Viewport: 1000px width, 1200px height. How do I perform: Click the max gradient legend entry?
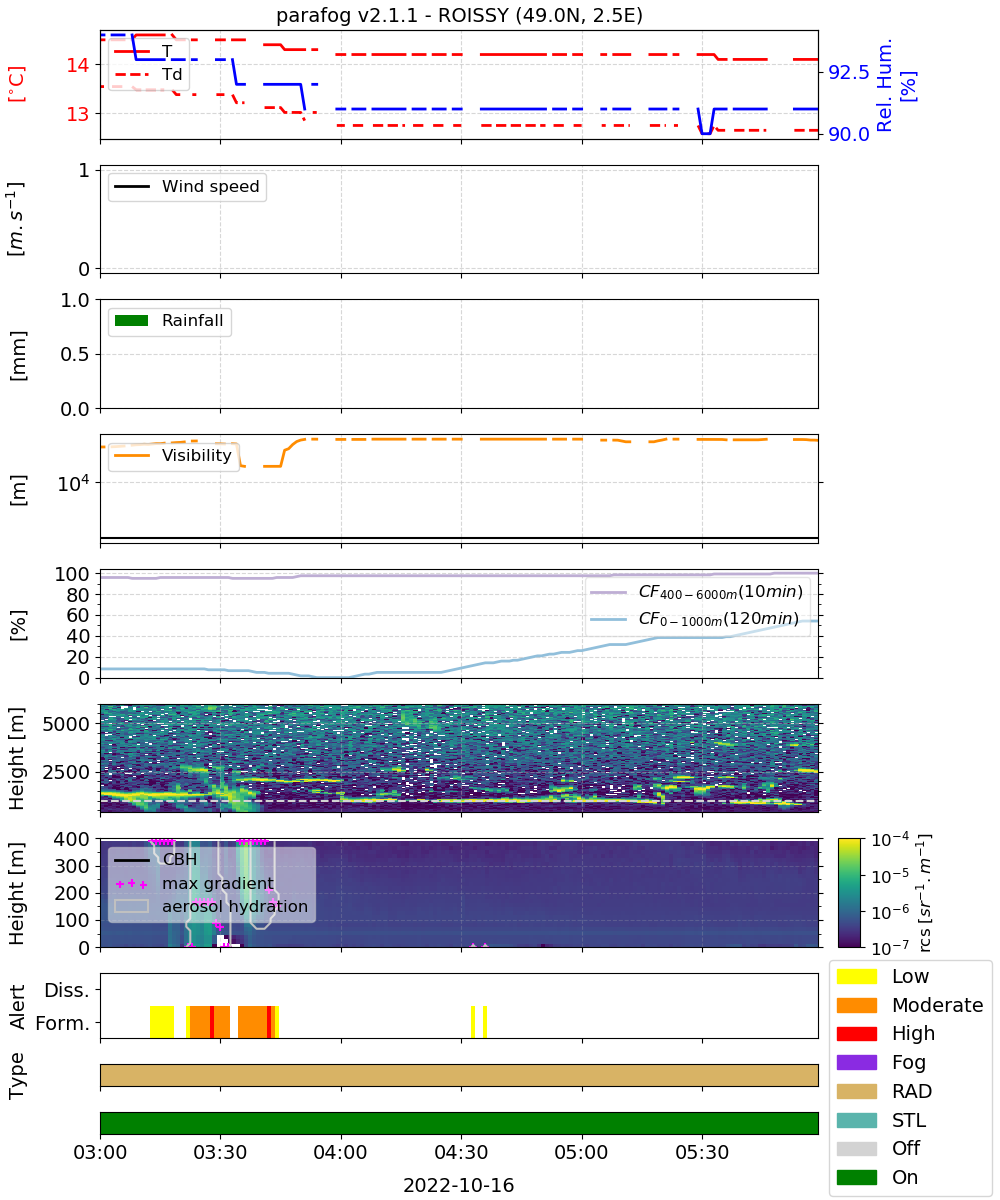point(194,882)
